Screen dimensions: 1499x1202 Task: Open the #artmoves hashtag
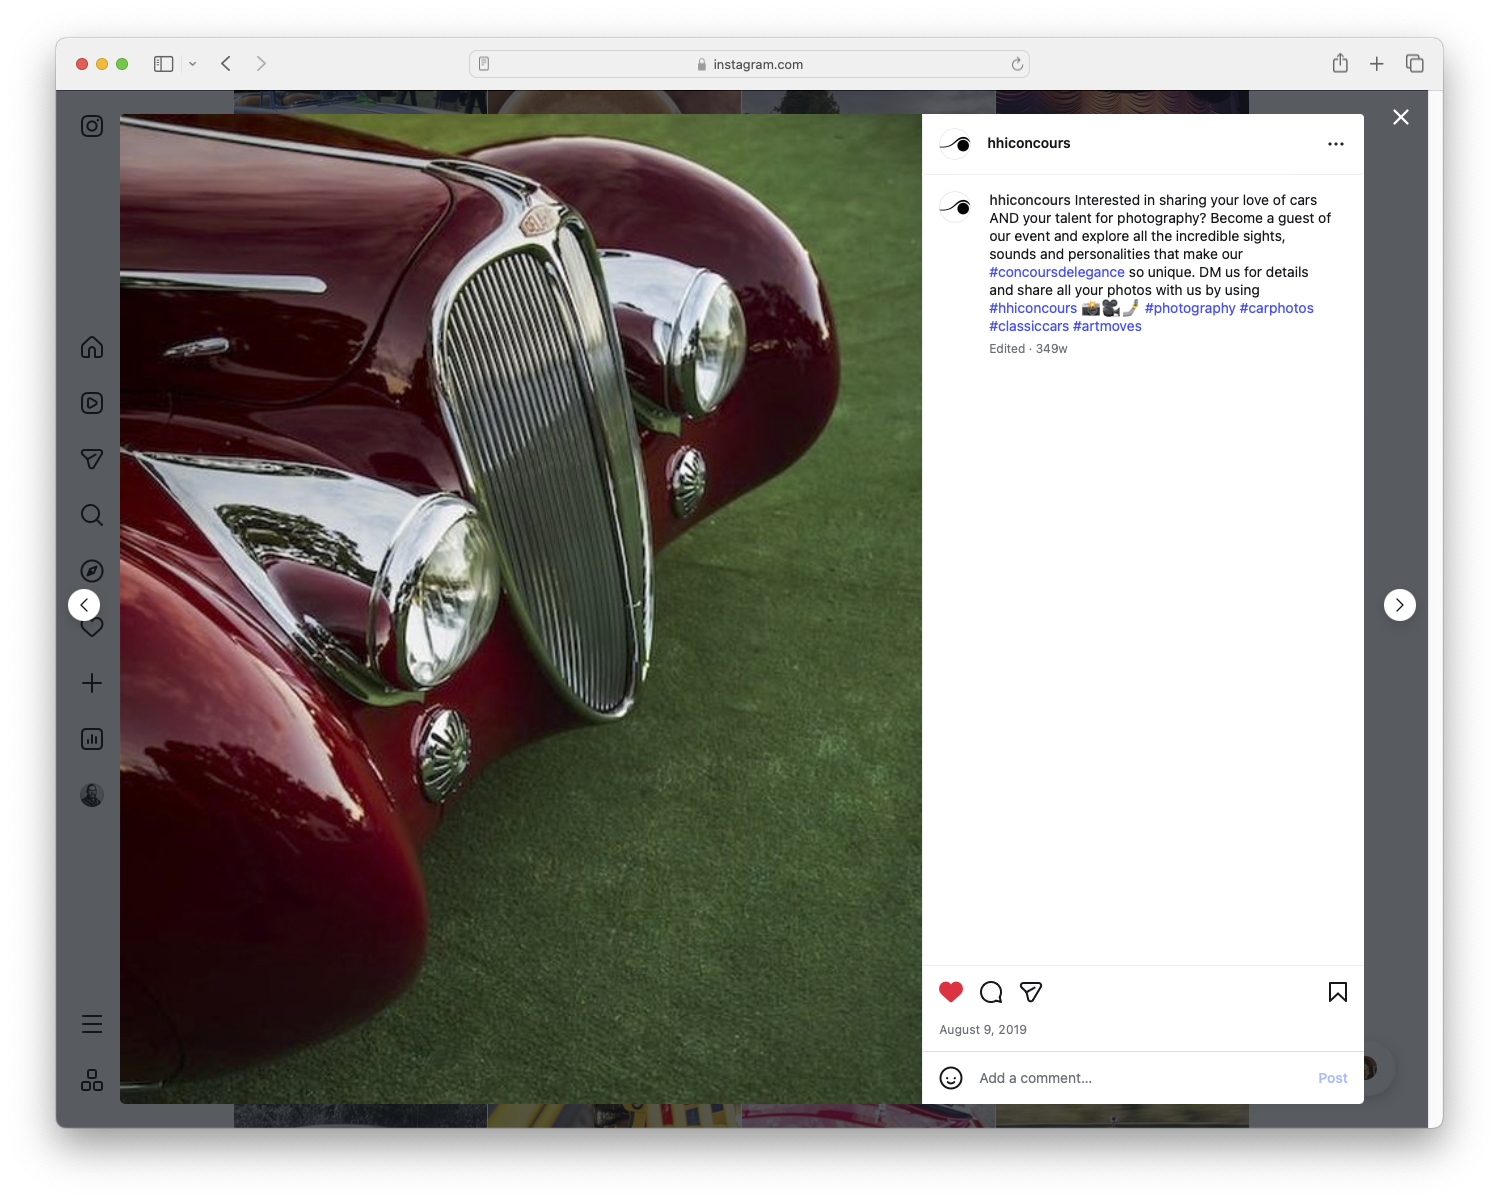click(x=1107, y=326)
